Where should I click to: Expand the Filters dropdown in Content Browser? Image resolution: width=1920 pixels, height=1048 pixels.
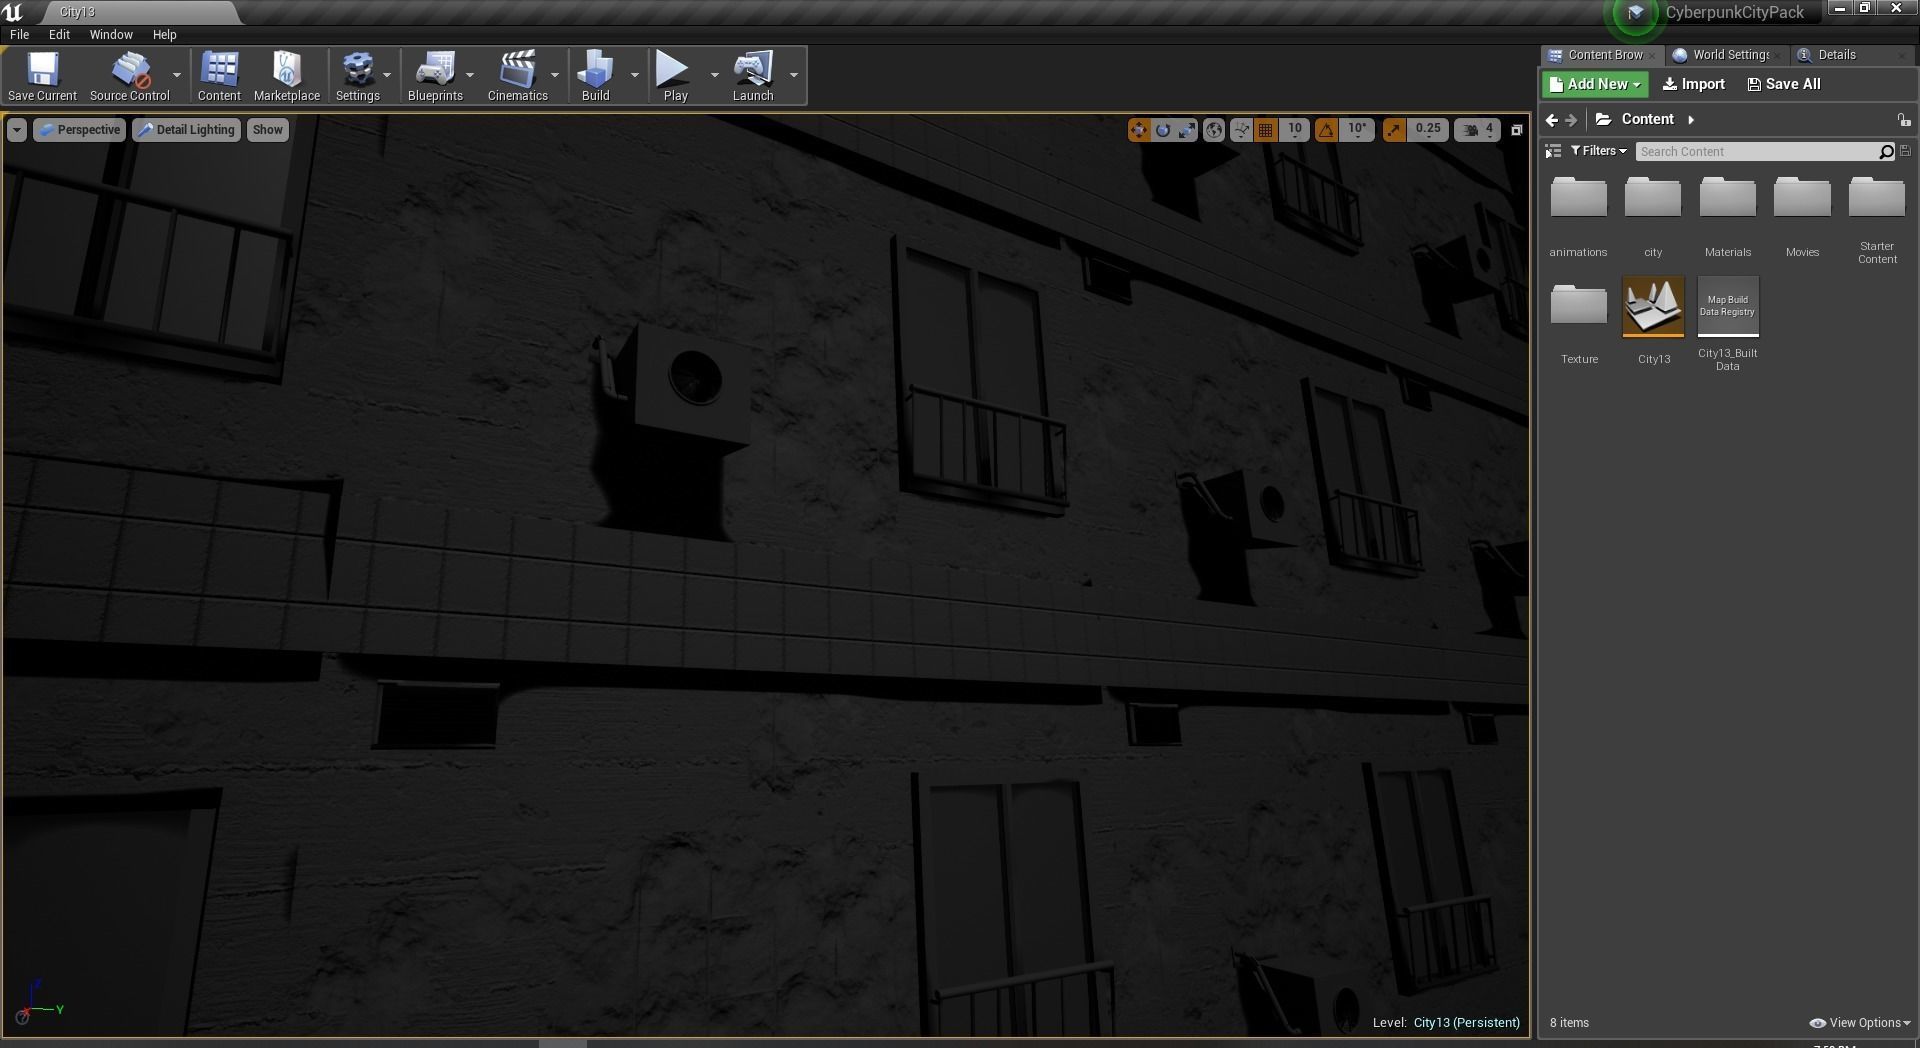1598,151
